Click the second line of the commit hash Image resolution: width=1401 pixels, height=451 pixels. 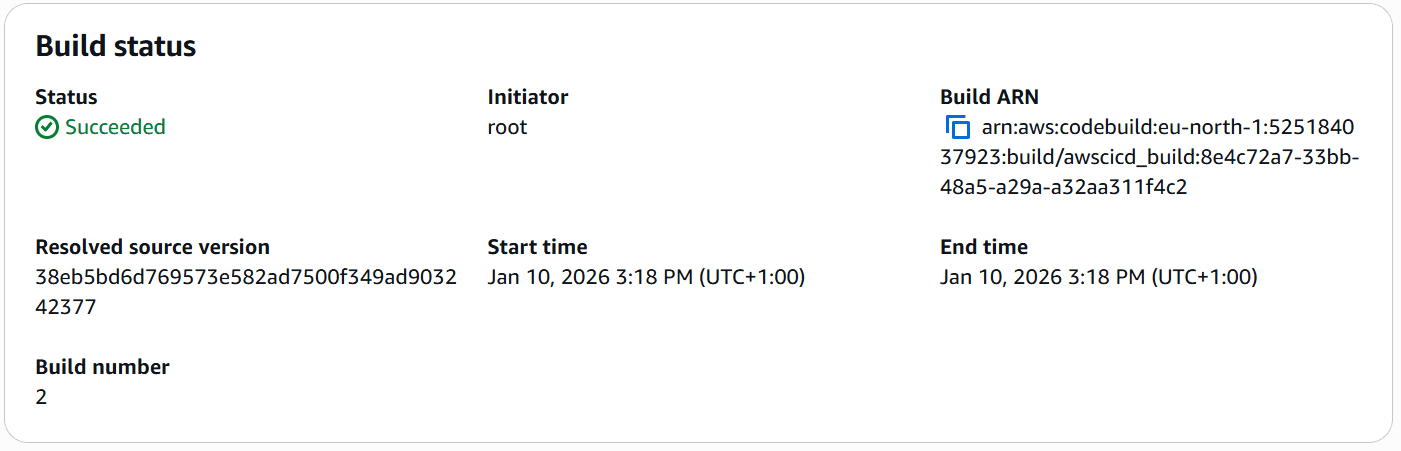[66, 307]
